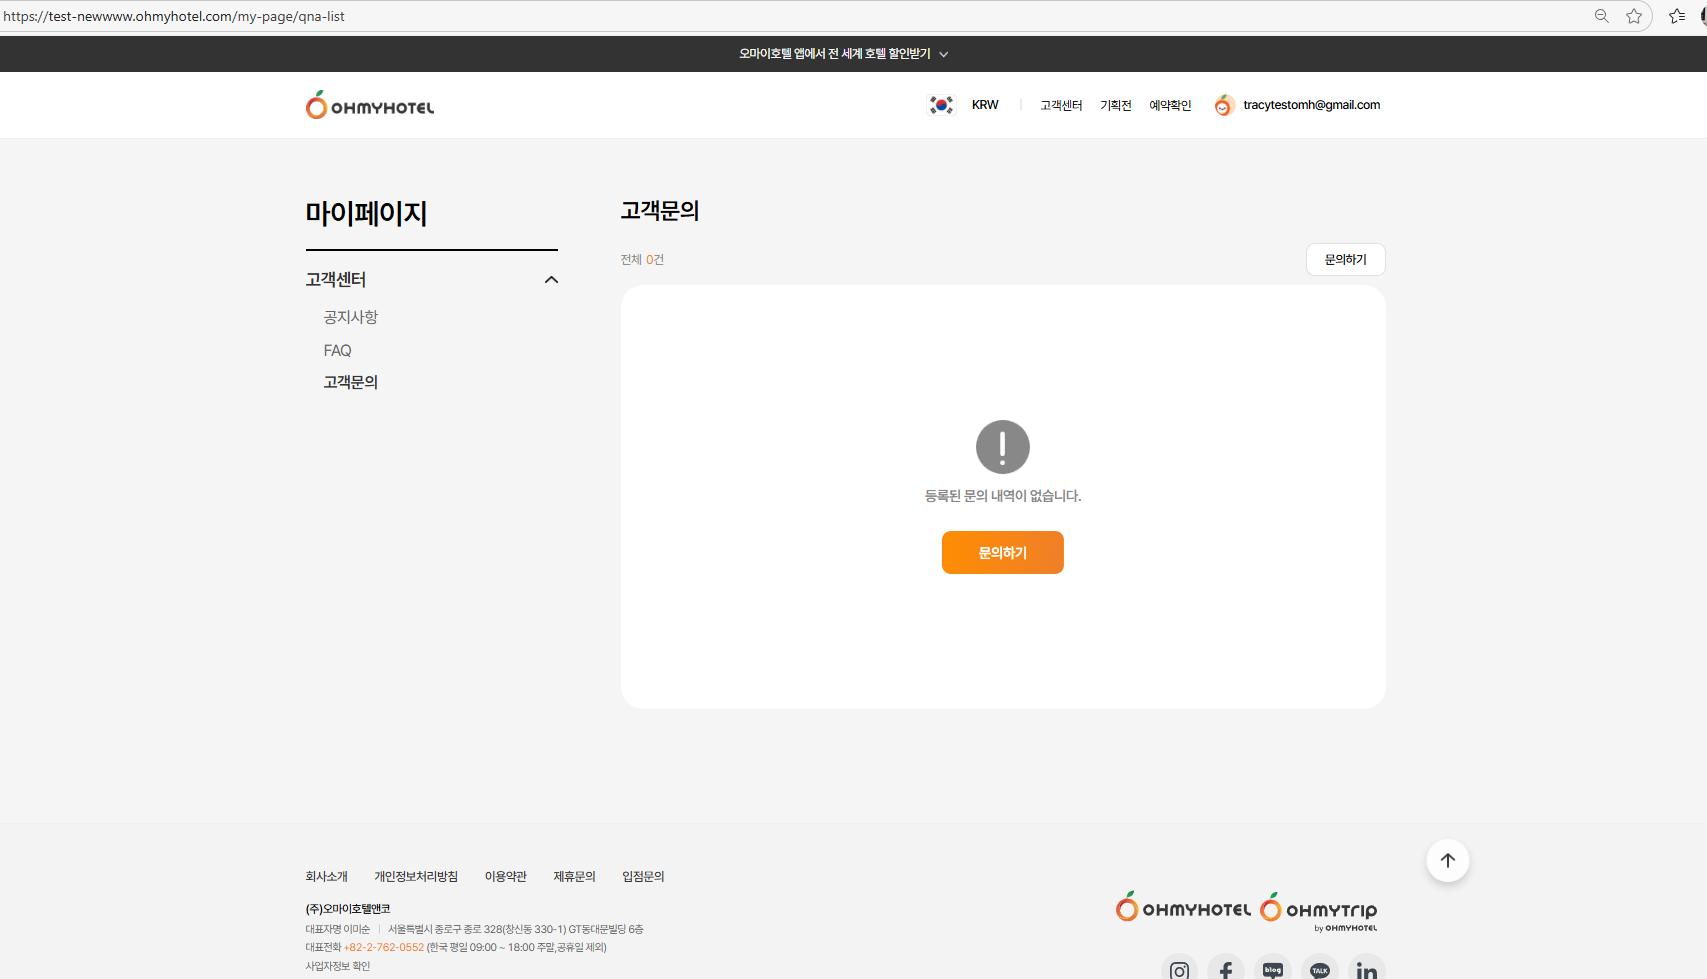Click the zoom-out magnifier in the address bar
Viewport: 1707px width, 979px height.
1601,16
